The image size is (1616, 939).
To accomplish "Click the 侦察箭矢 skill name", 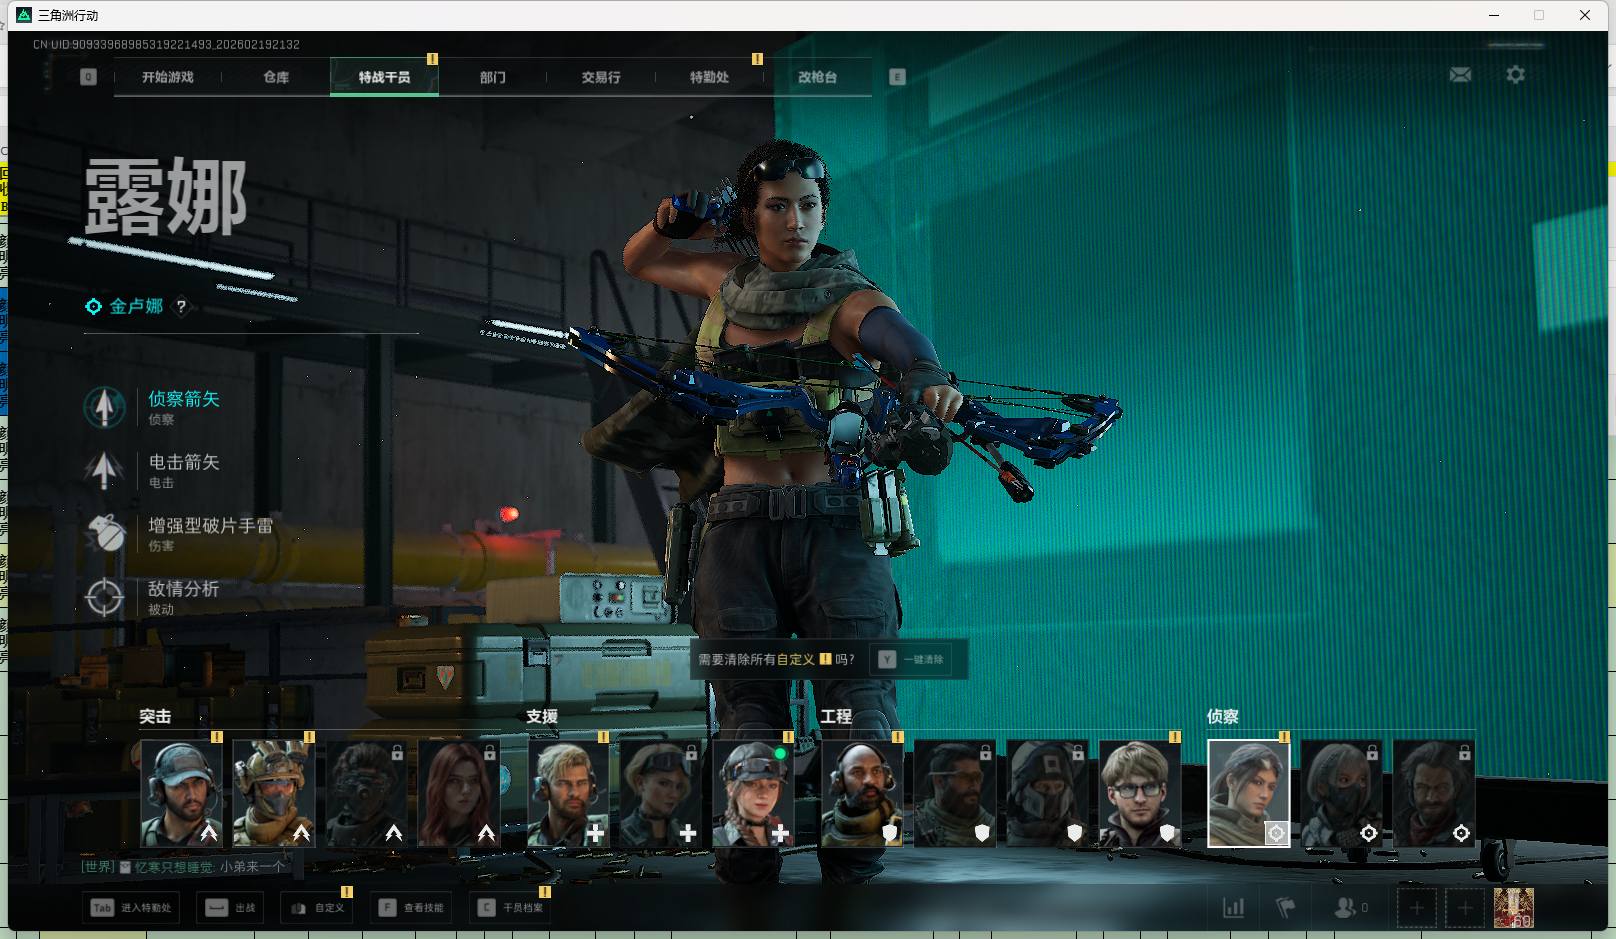I will pyautogui.click(x=184, y=399).
